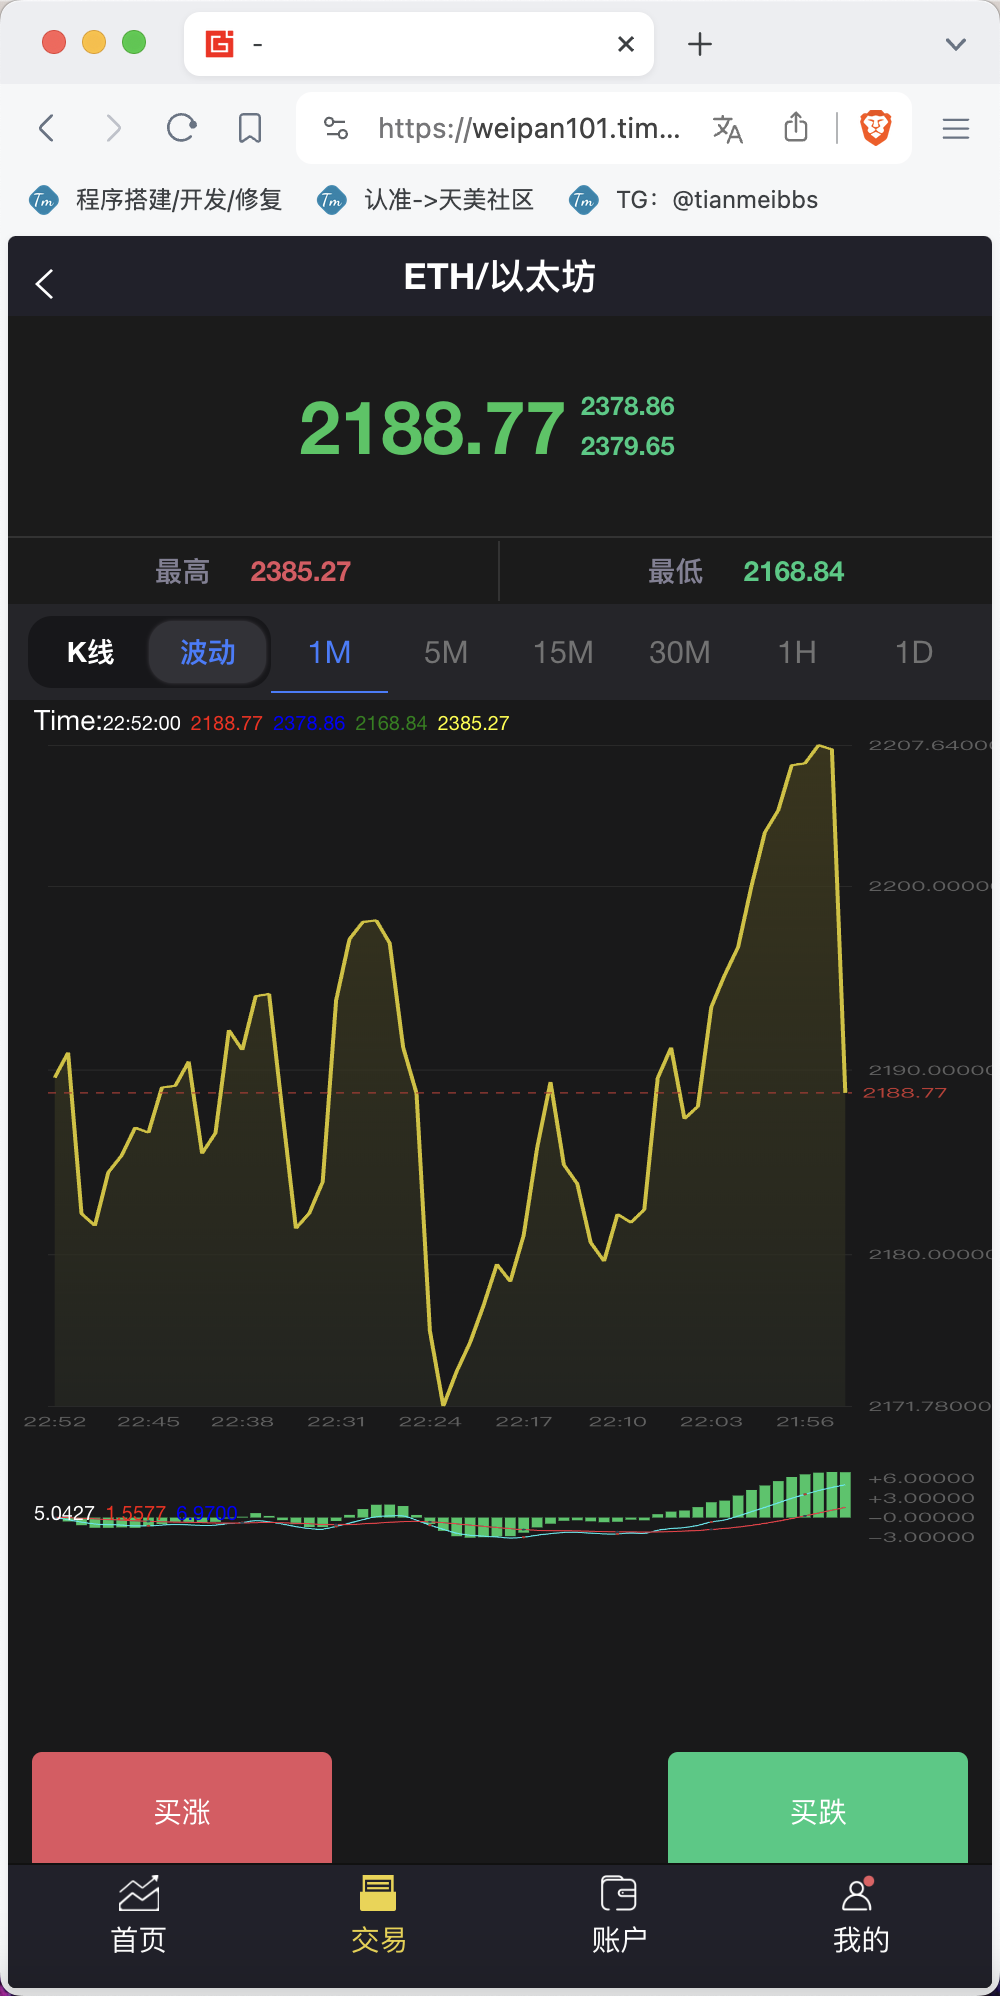The width and height of the screenshot is (1000, 1996).
Task: Open bookmark 认准->天美社区
Action: [425, 200]
